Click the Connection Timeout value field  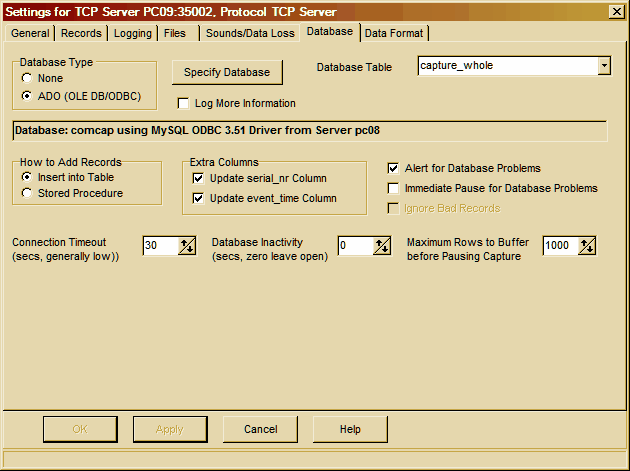pyautogui.click(x=159, y=246)
